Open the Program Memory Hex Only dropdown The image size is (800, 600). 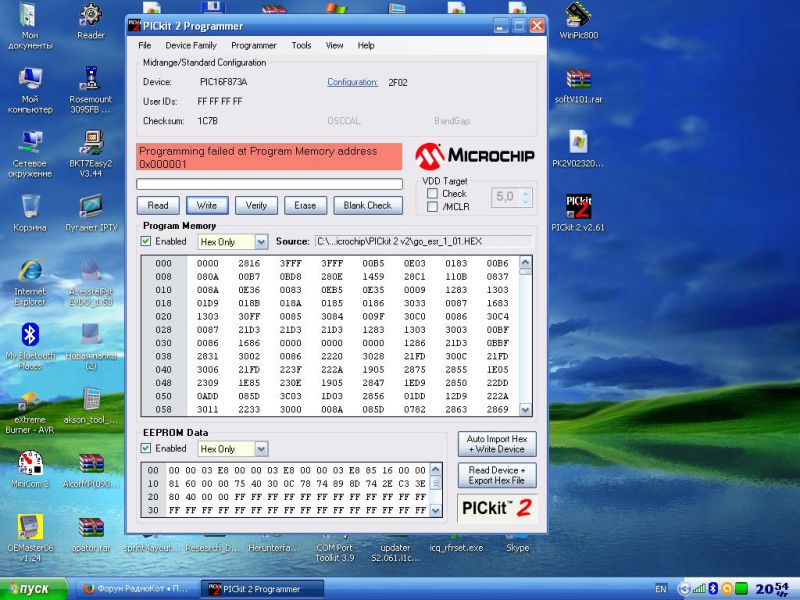[261, 242]
